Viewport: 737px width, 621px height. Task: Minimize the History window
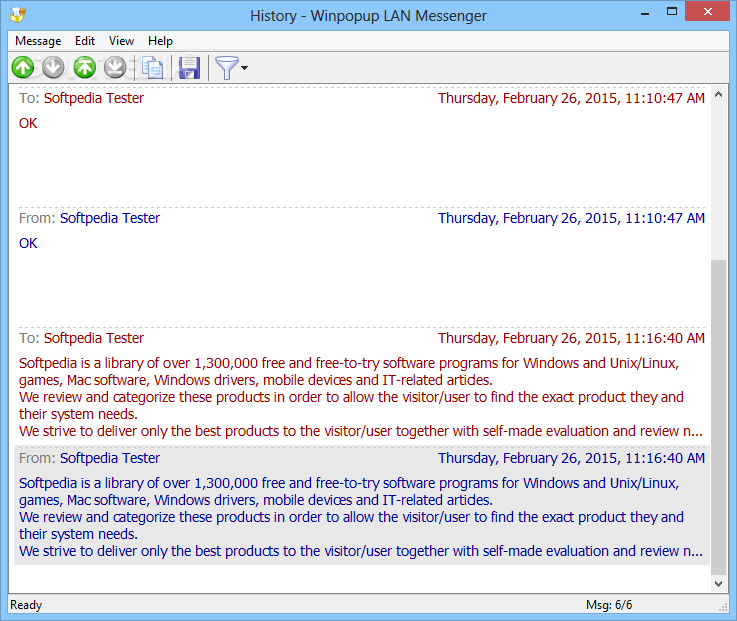[645, 13]
